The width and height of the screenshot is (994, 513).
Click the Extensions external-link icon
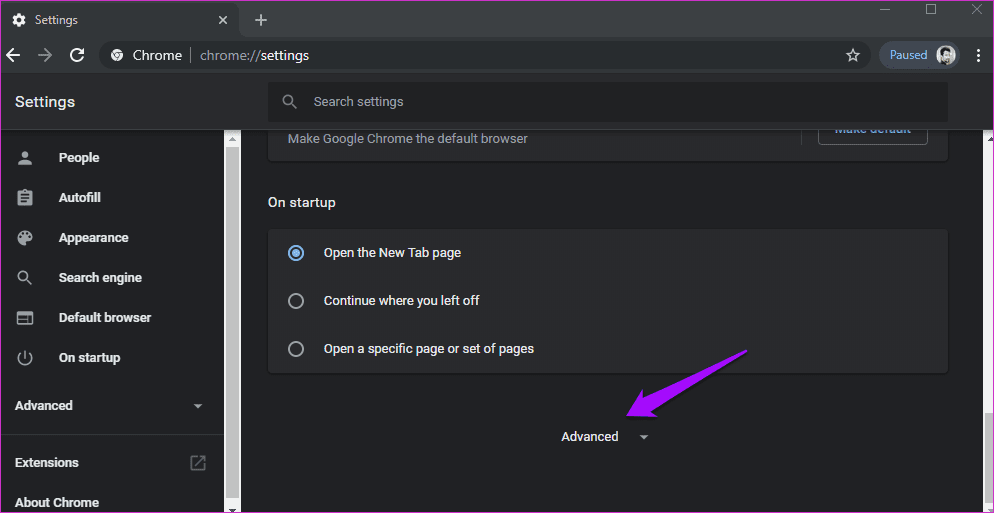tap(198, 463)
